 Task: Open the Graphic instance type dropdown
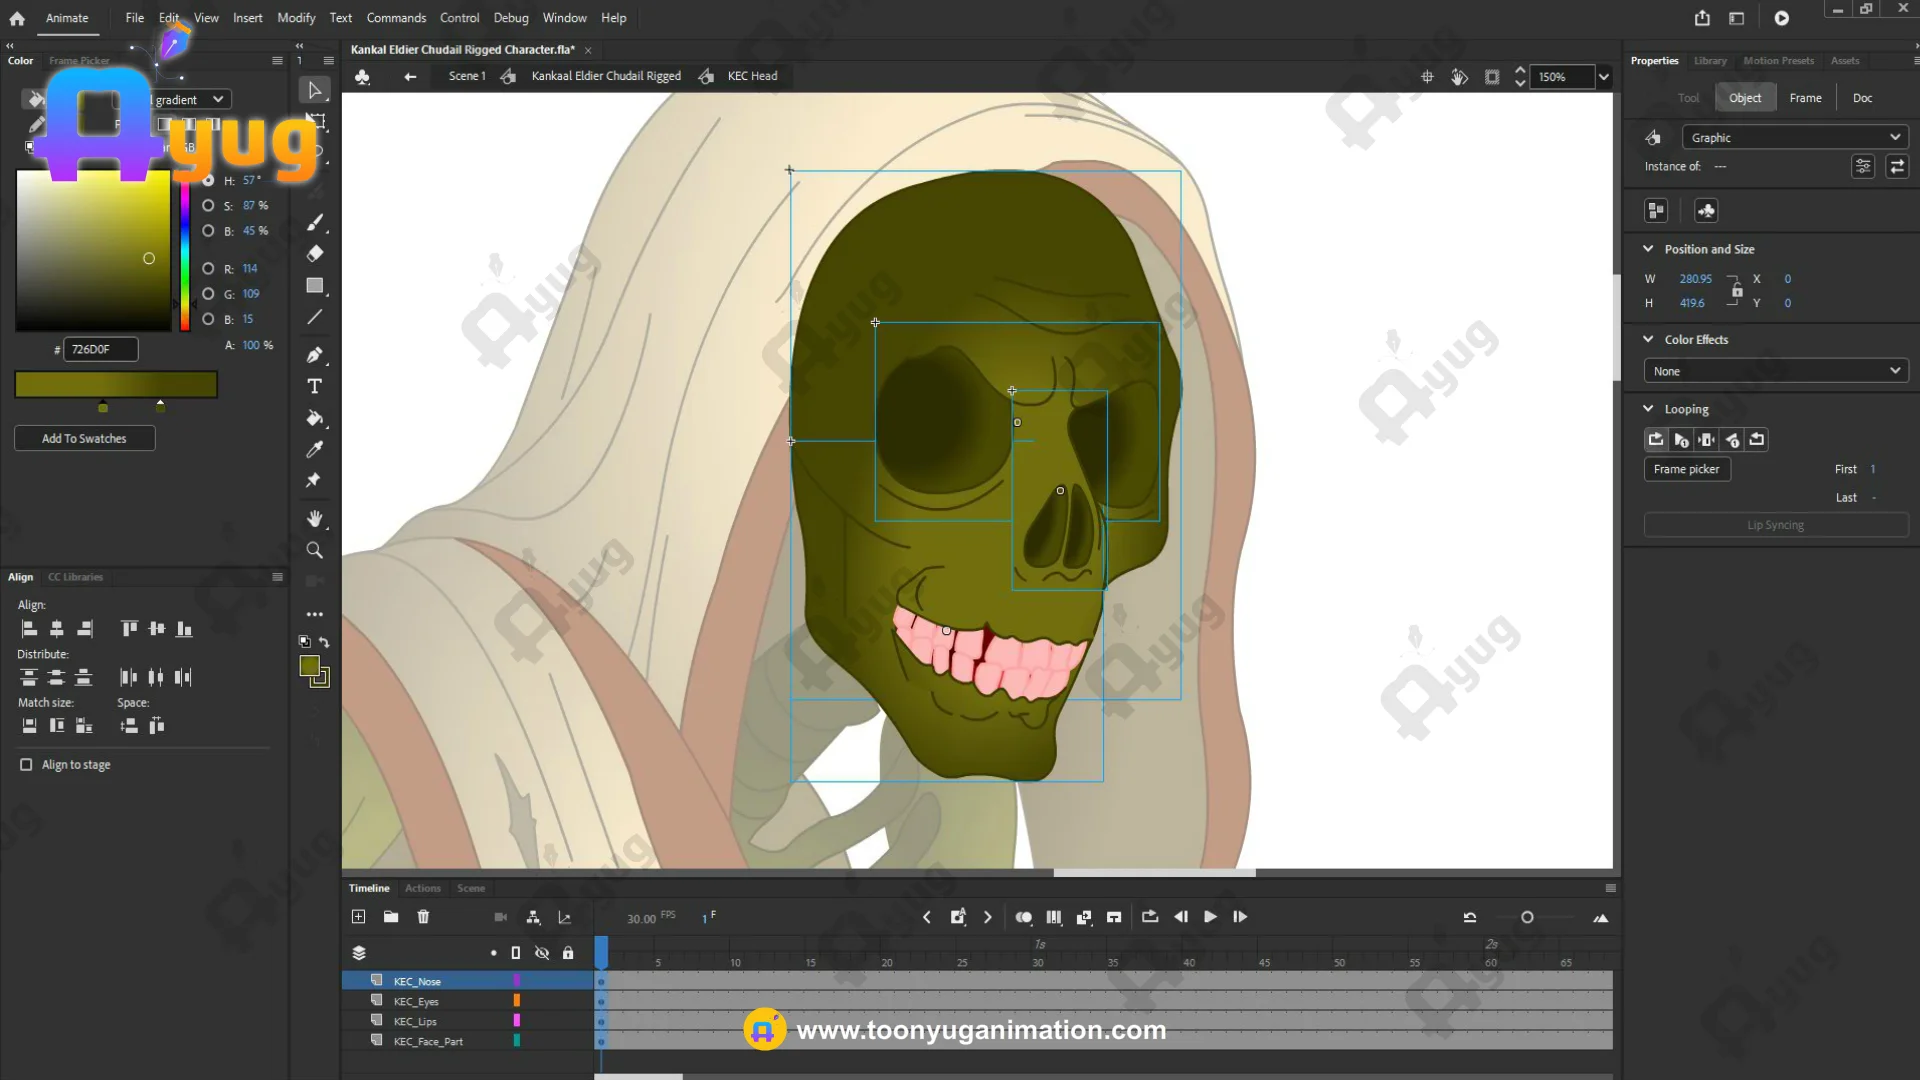click(1795, 138)
